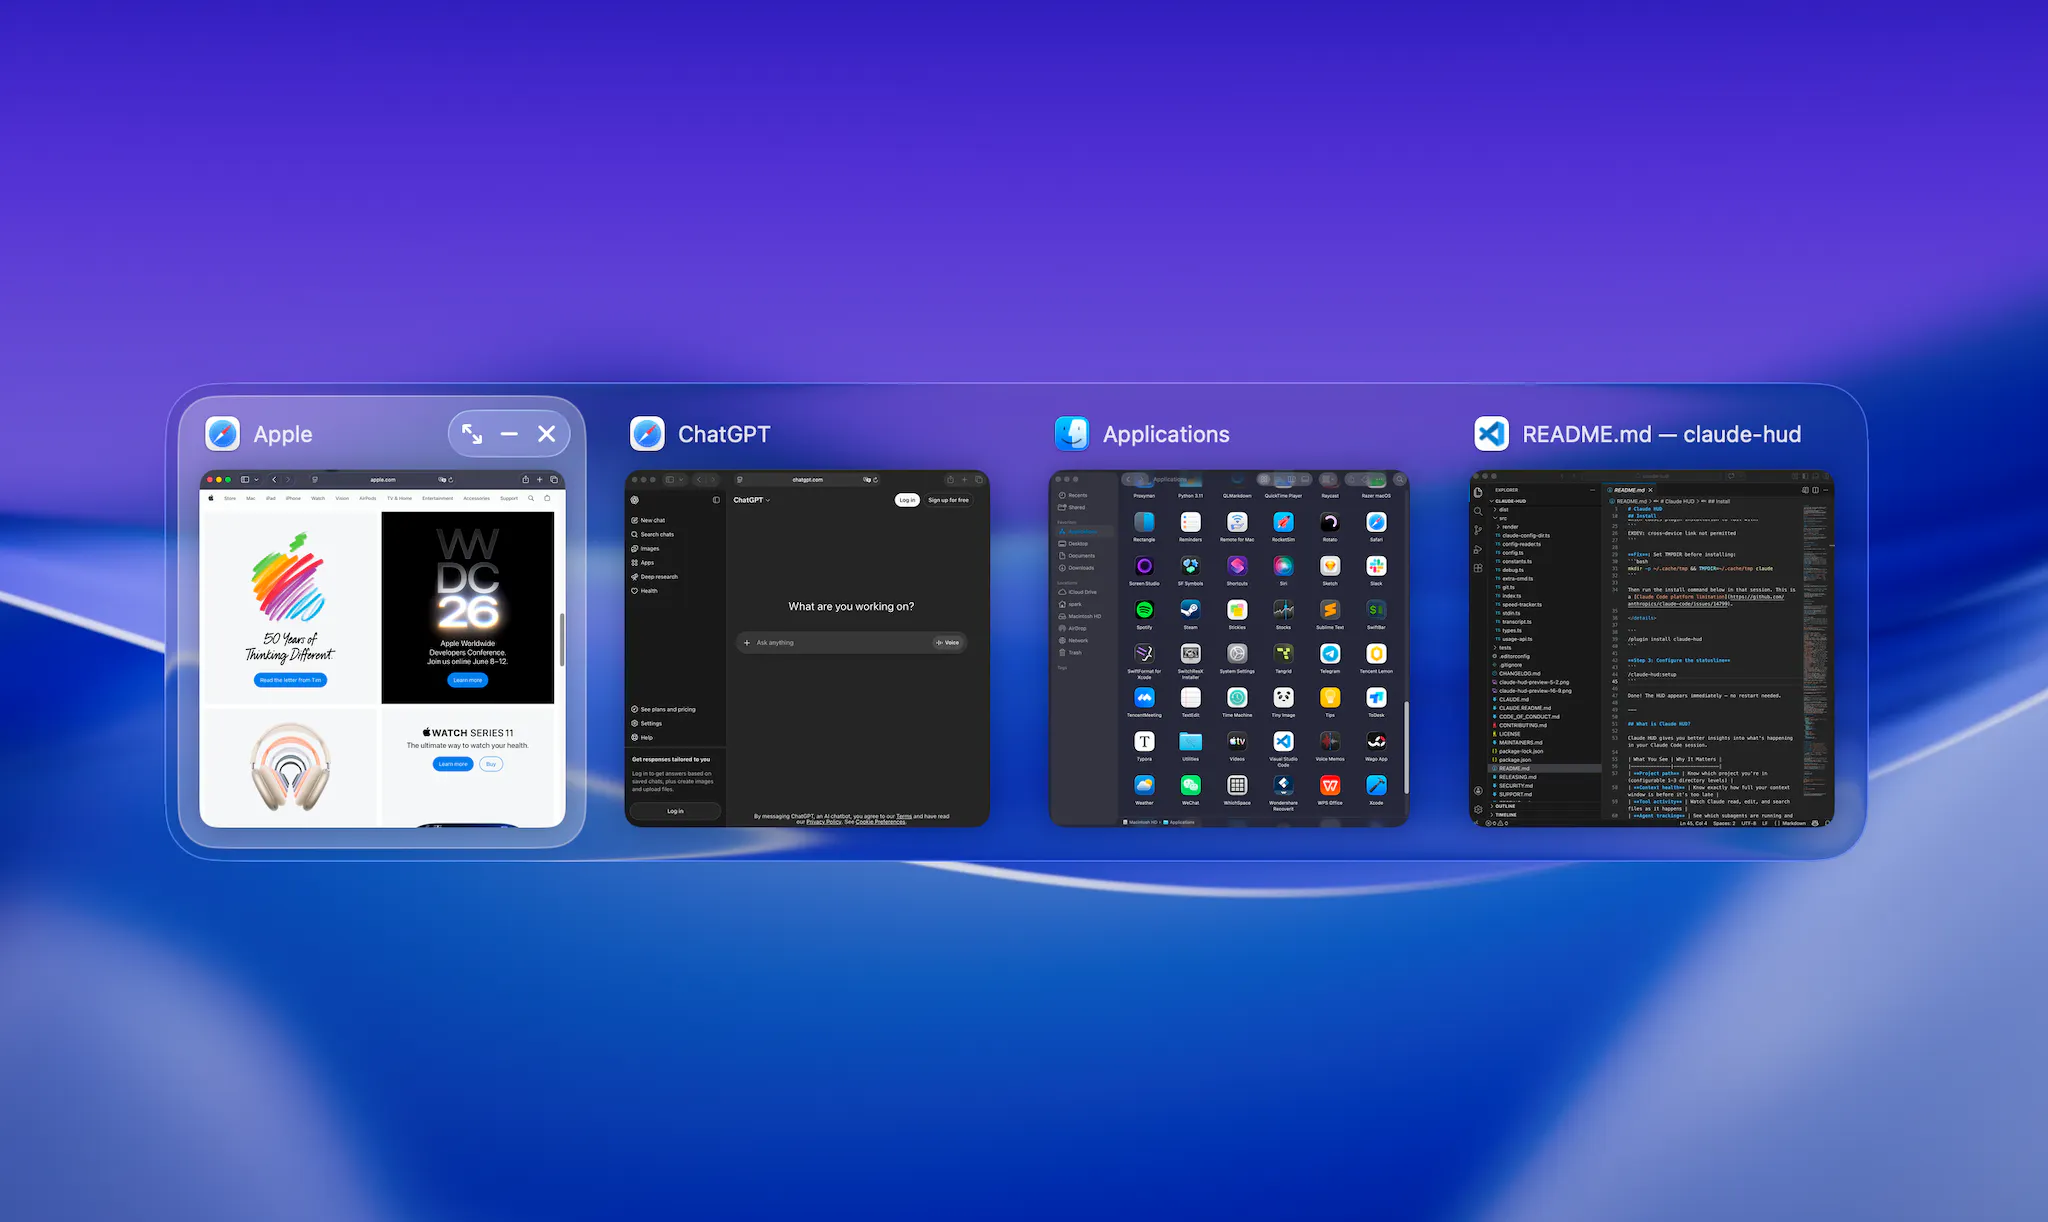Open Steam in the Applications Finder window
The image size is (2048, 1222).
point(1190,609)
